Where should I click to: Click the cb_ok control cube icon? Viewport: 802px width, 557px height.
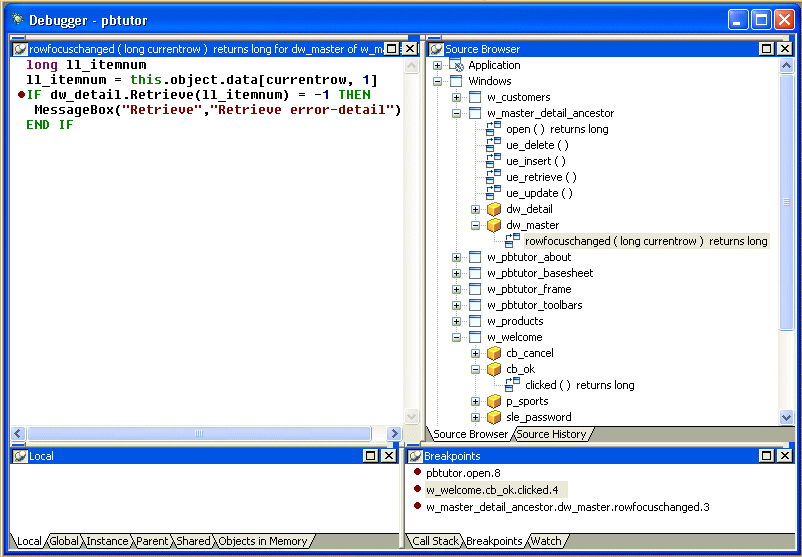[494, 369]
